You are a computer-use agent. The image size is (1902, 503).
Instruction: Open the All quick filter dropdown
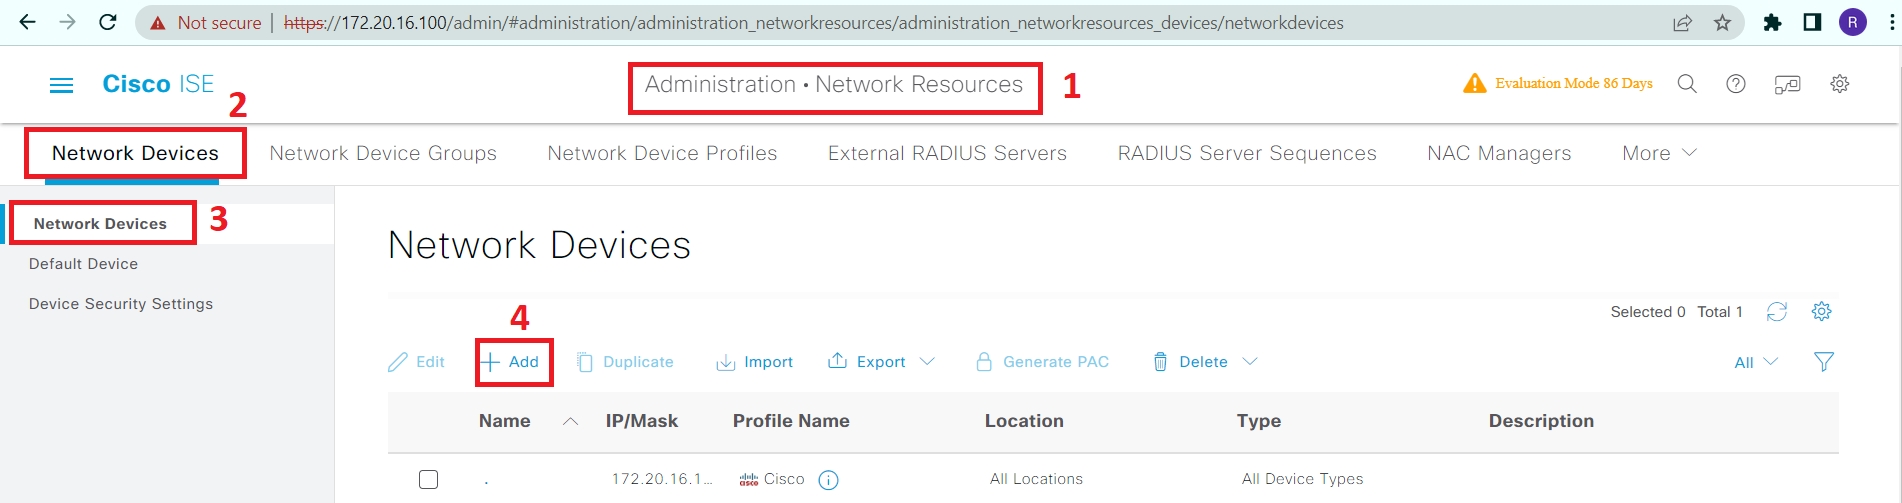(x=1756, y=362)
